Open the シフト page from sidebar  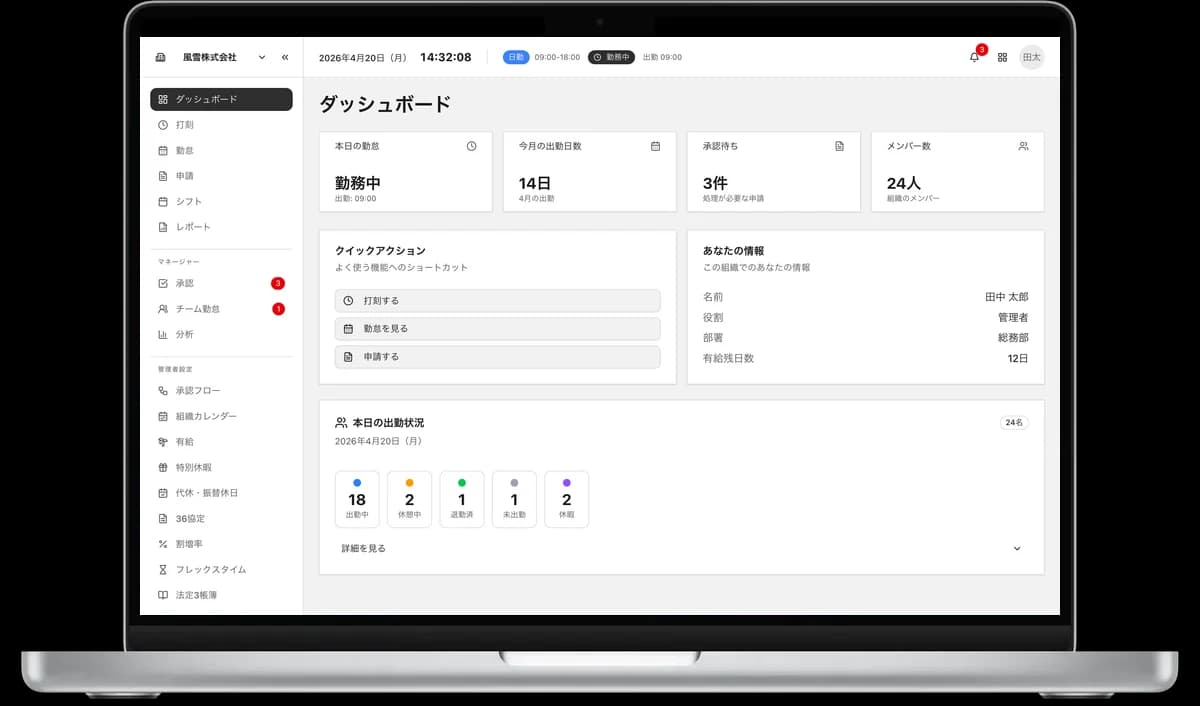(x=221, y=201)
